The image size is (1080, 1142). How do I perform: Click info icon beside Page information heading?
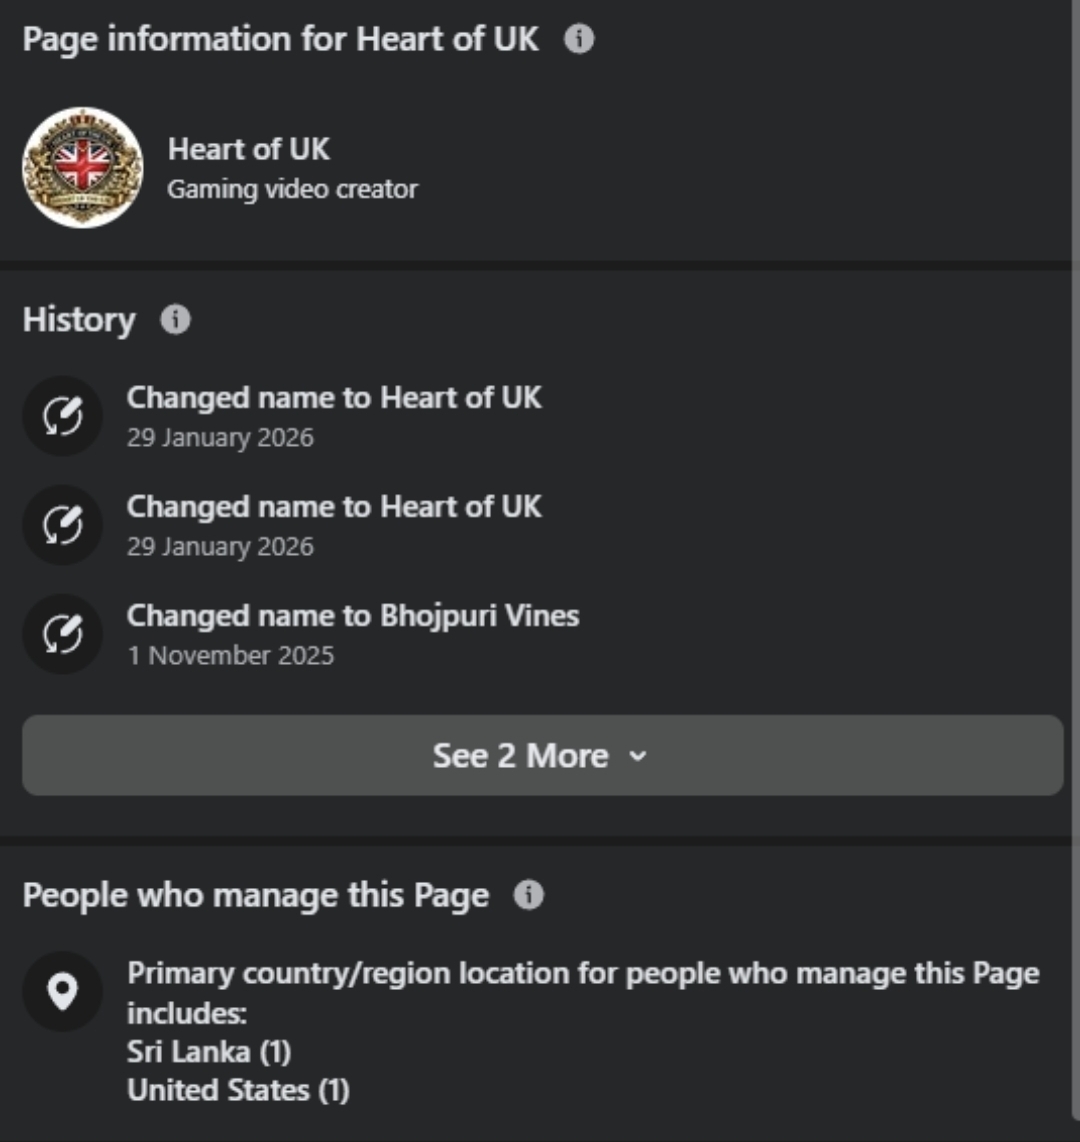tap(579, 40)
